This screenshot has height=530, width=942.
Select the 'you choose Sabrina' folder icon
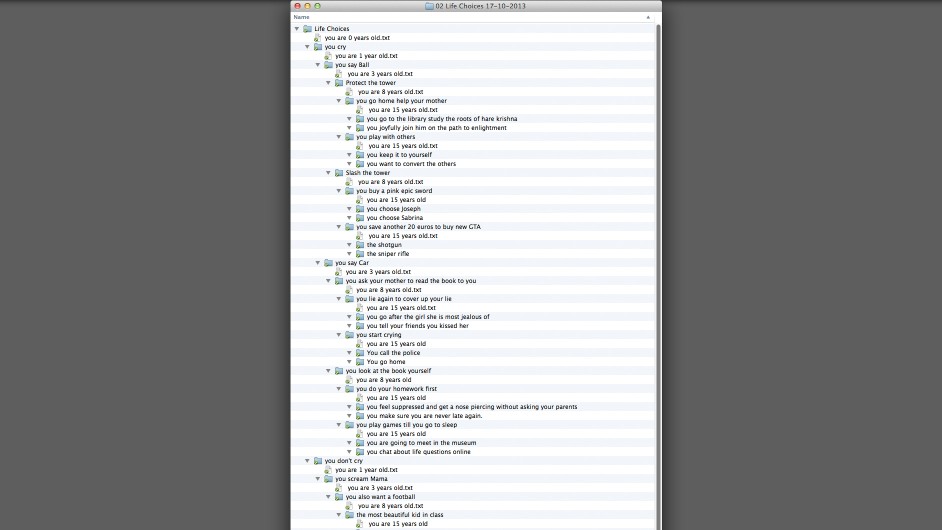click(360, 218)
